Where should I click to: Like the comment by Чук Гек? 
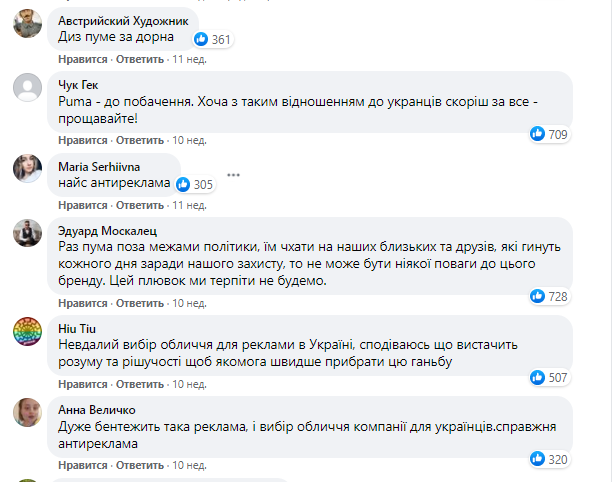pyautogui.click(x=78, y=140)
